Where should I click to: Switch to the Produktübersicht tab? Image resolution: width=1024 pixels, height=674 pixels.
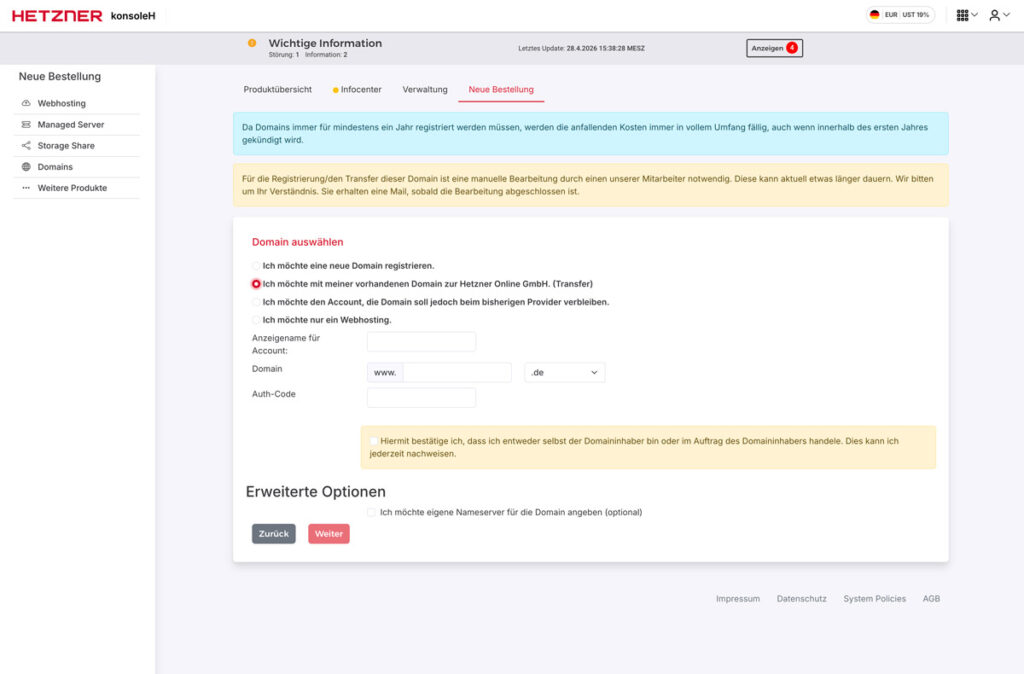click(x=277, y=90)
